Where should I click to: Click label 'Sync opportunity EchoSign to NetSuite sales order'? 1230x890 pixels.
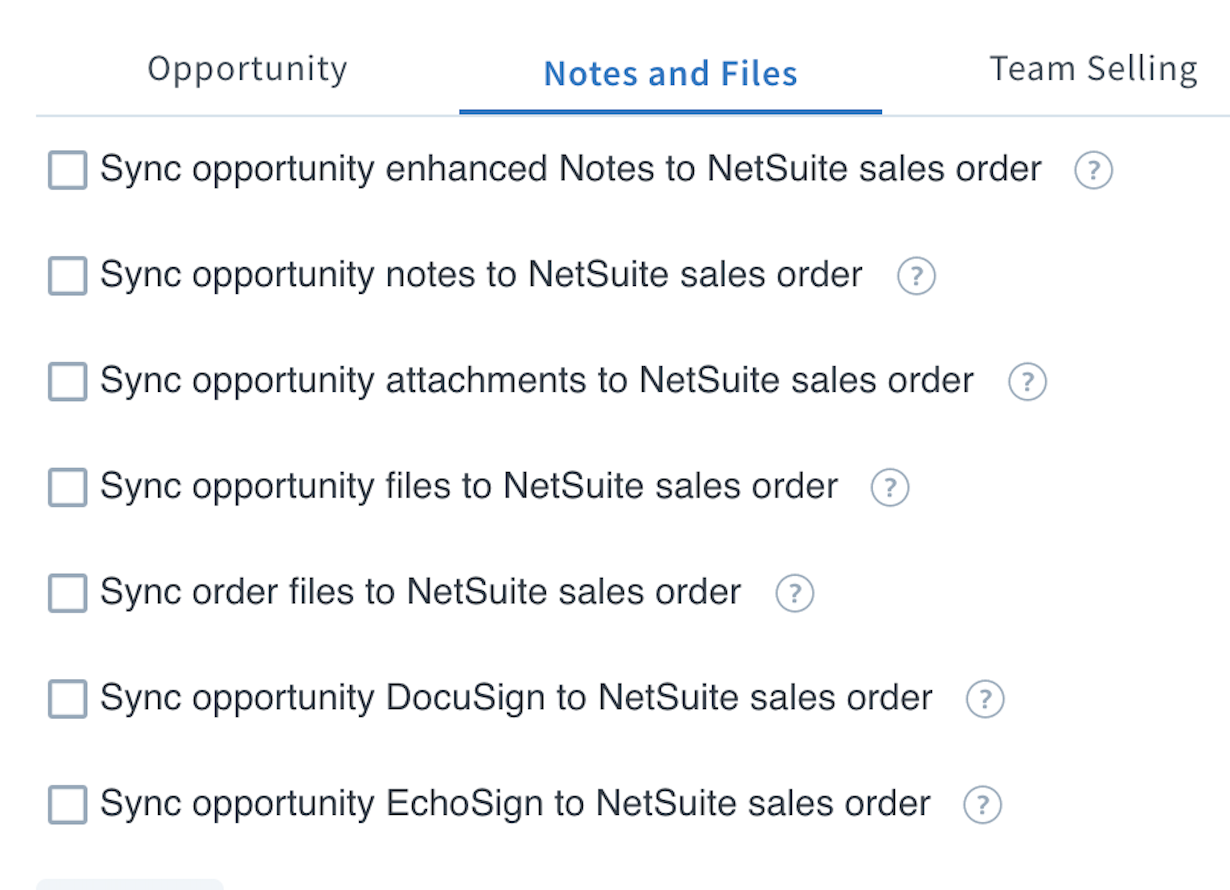tap(516, 804)
